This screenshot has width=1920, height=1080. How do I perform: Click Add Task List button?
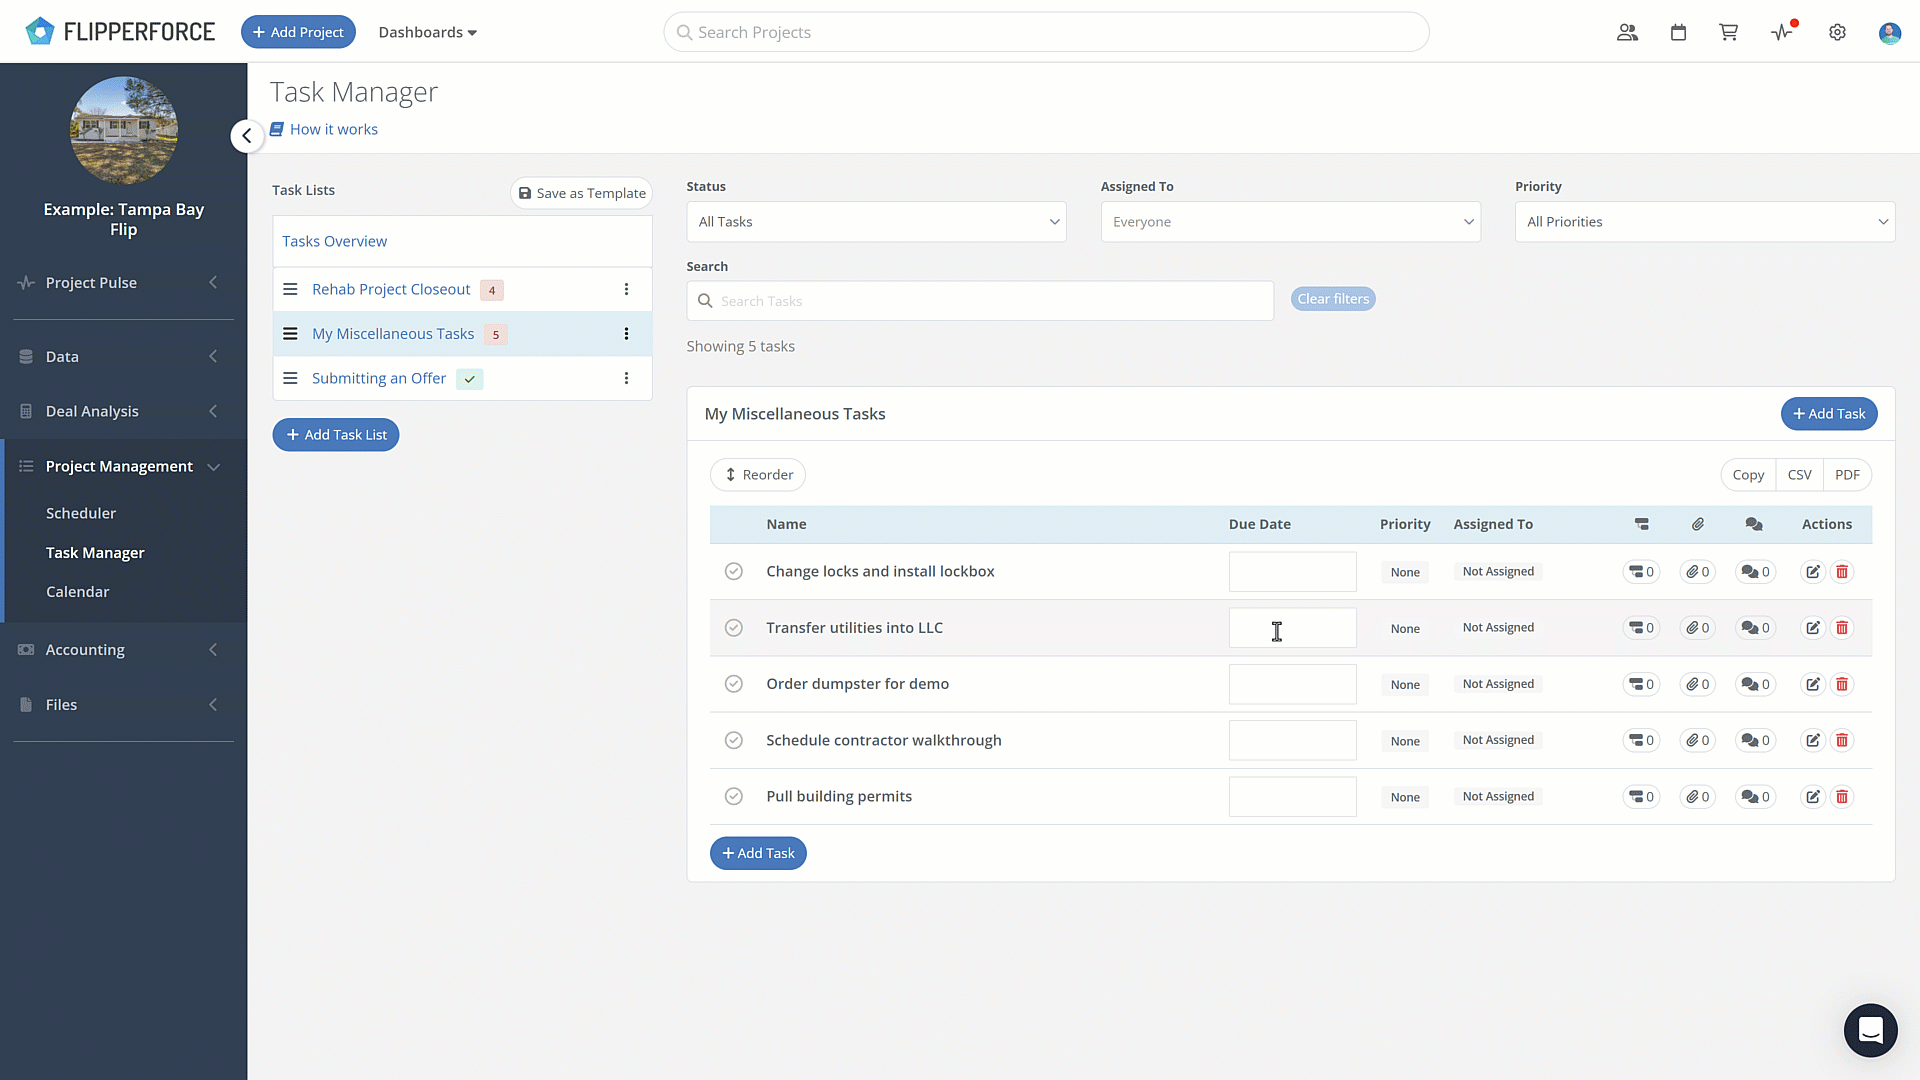point(336,435)
